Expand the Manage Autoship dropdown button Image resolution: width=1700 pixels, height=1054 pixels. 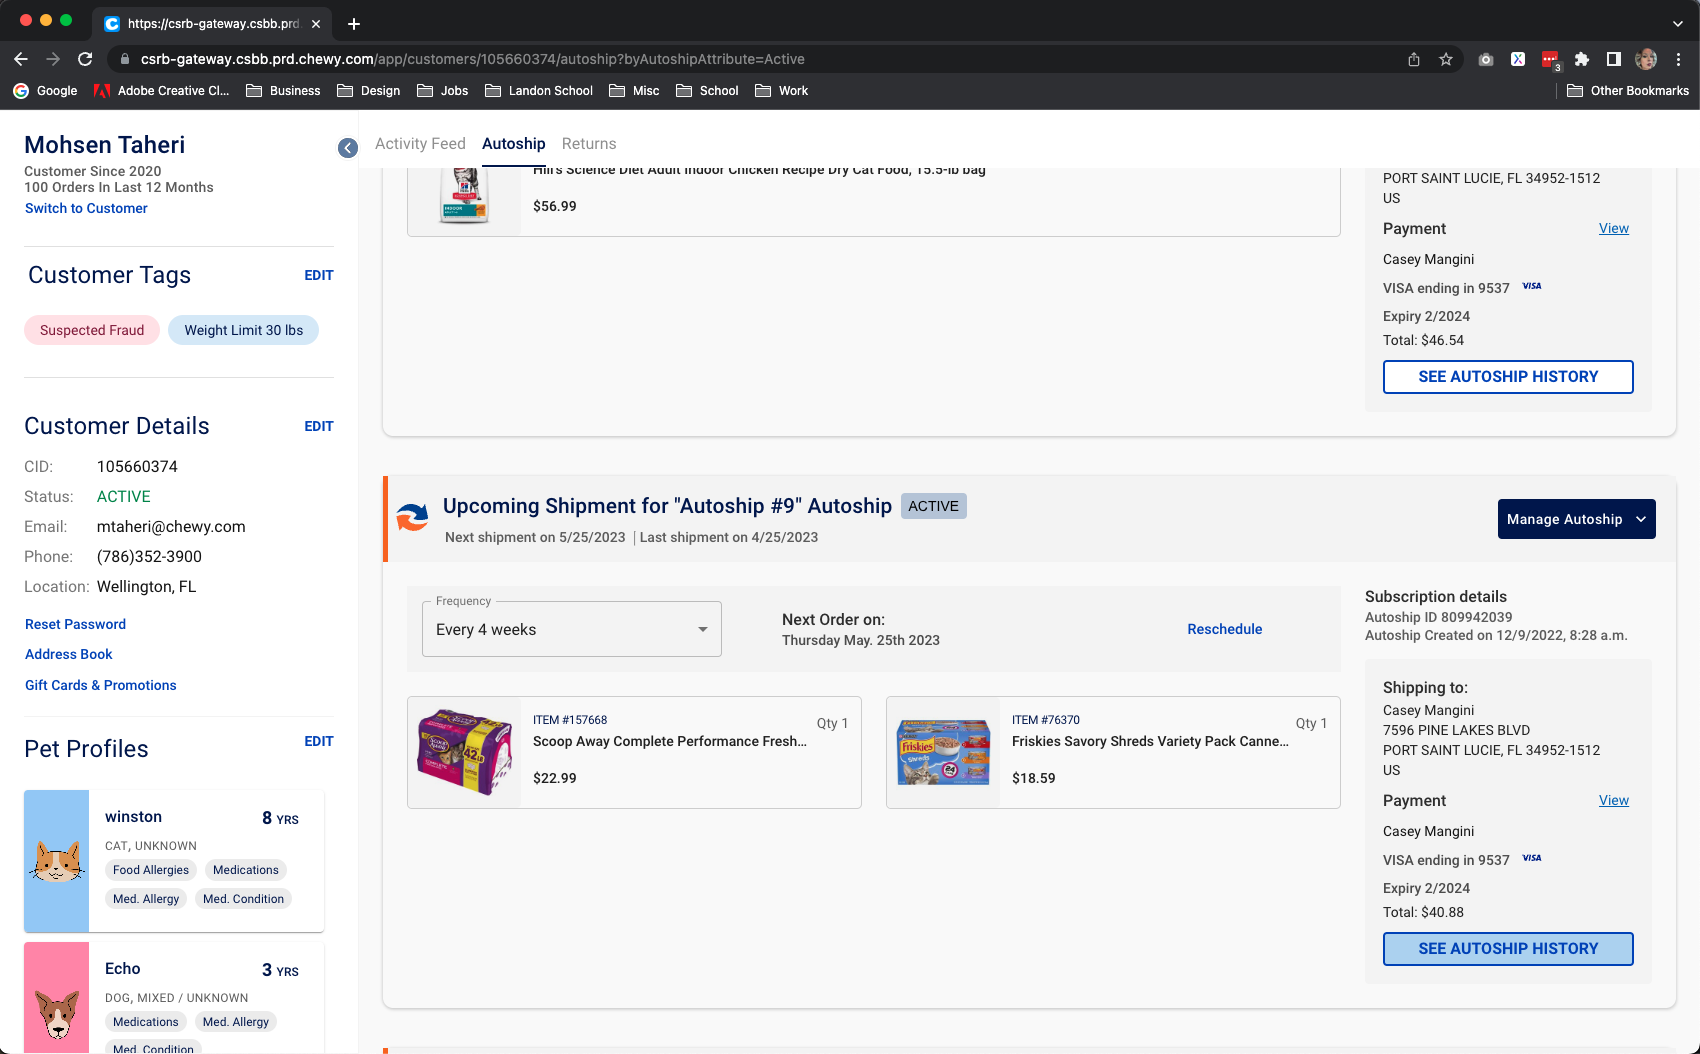(x=1577, y=519)
